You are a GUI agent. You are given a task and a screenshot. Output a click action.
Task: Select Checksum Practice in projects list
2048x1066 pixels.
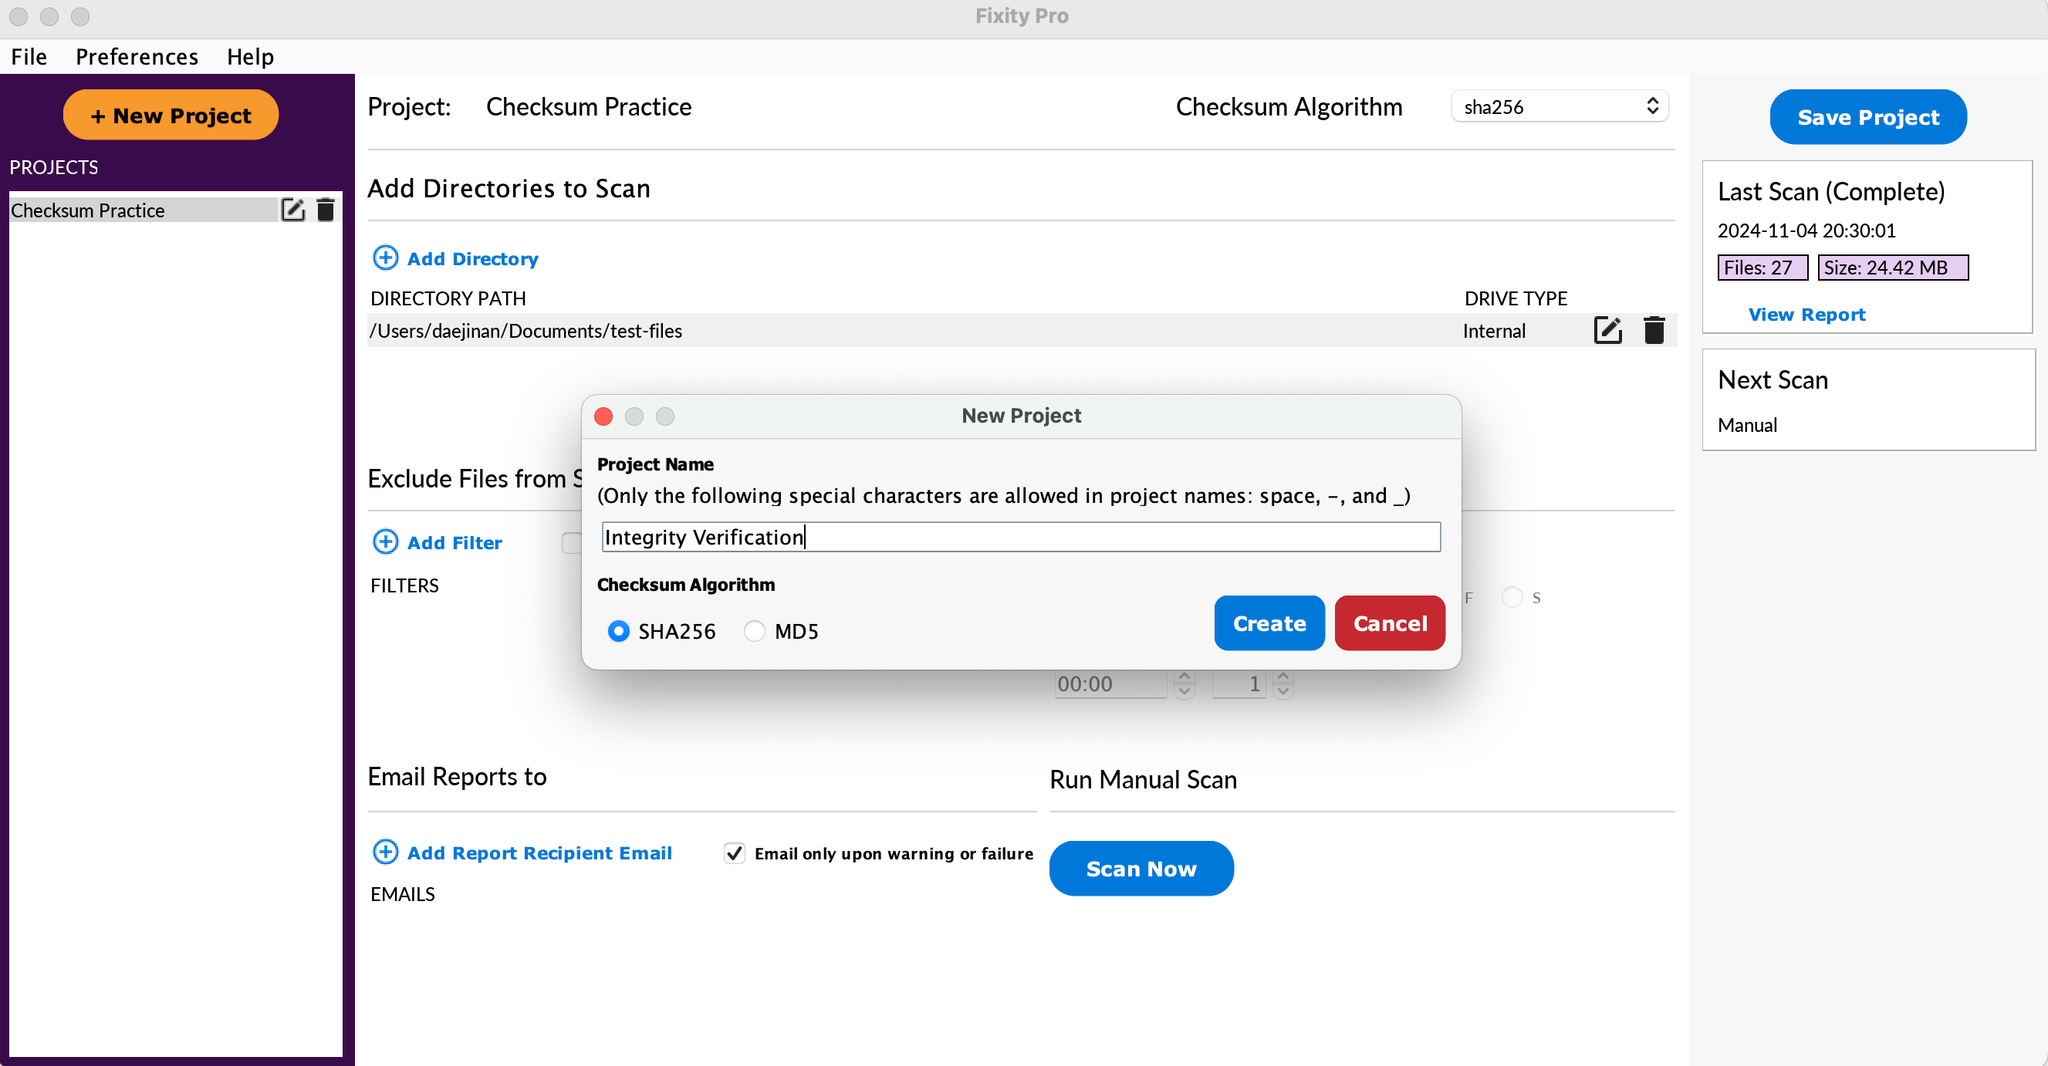(x=142, y=210)
